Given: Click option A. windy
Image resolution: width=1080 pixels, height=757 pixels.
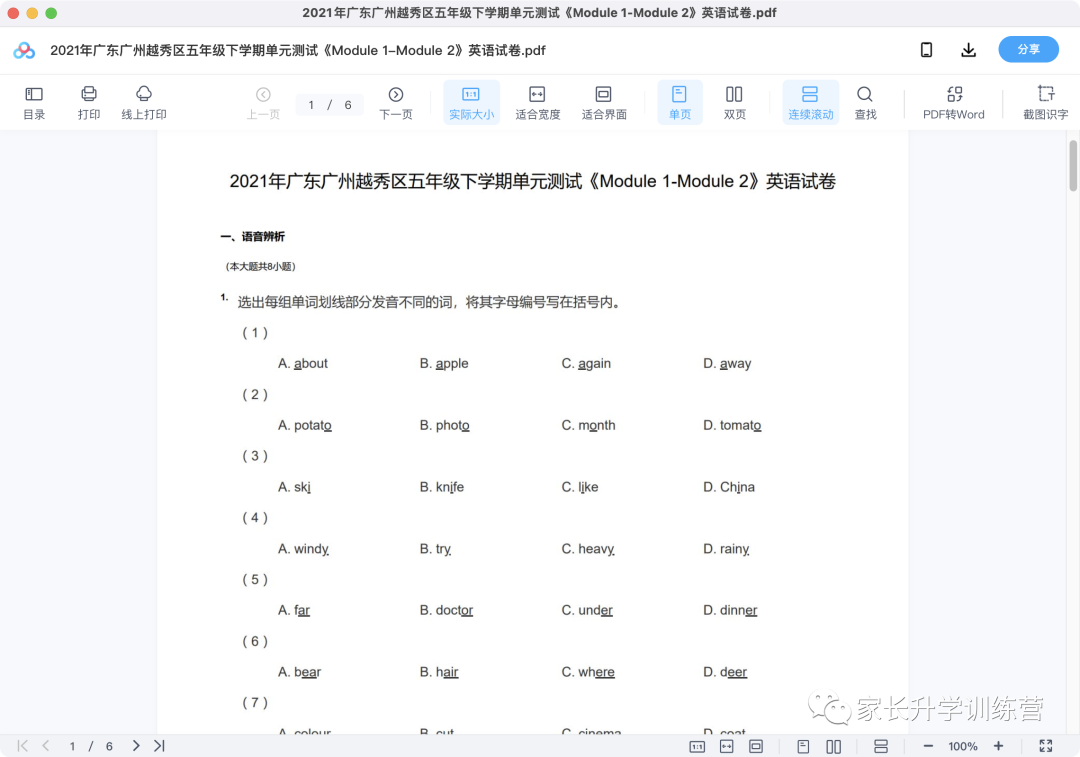Looking at the screenshot, I should pos(304,549).
